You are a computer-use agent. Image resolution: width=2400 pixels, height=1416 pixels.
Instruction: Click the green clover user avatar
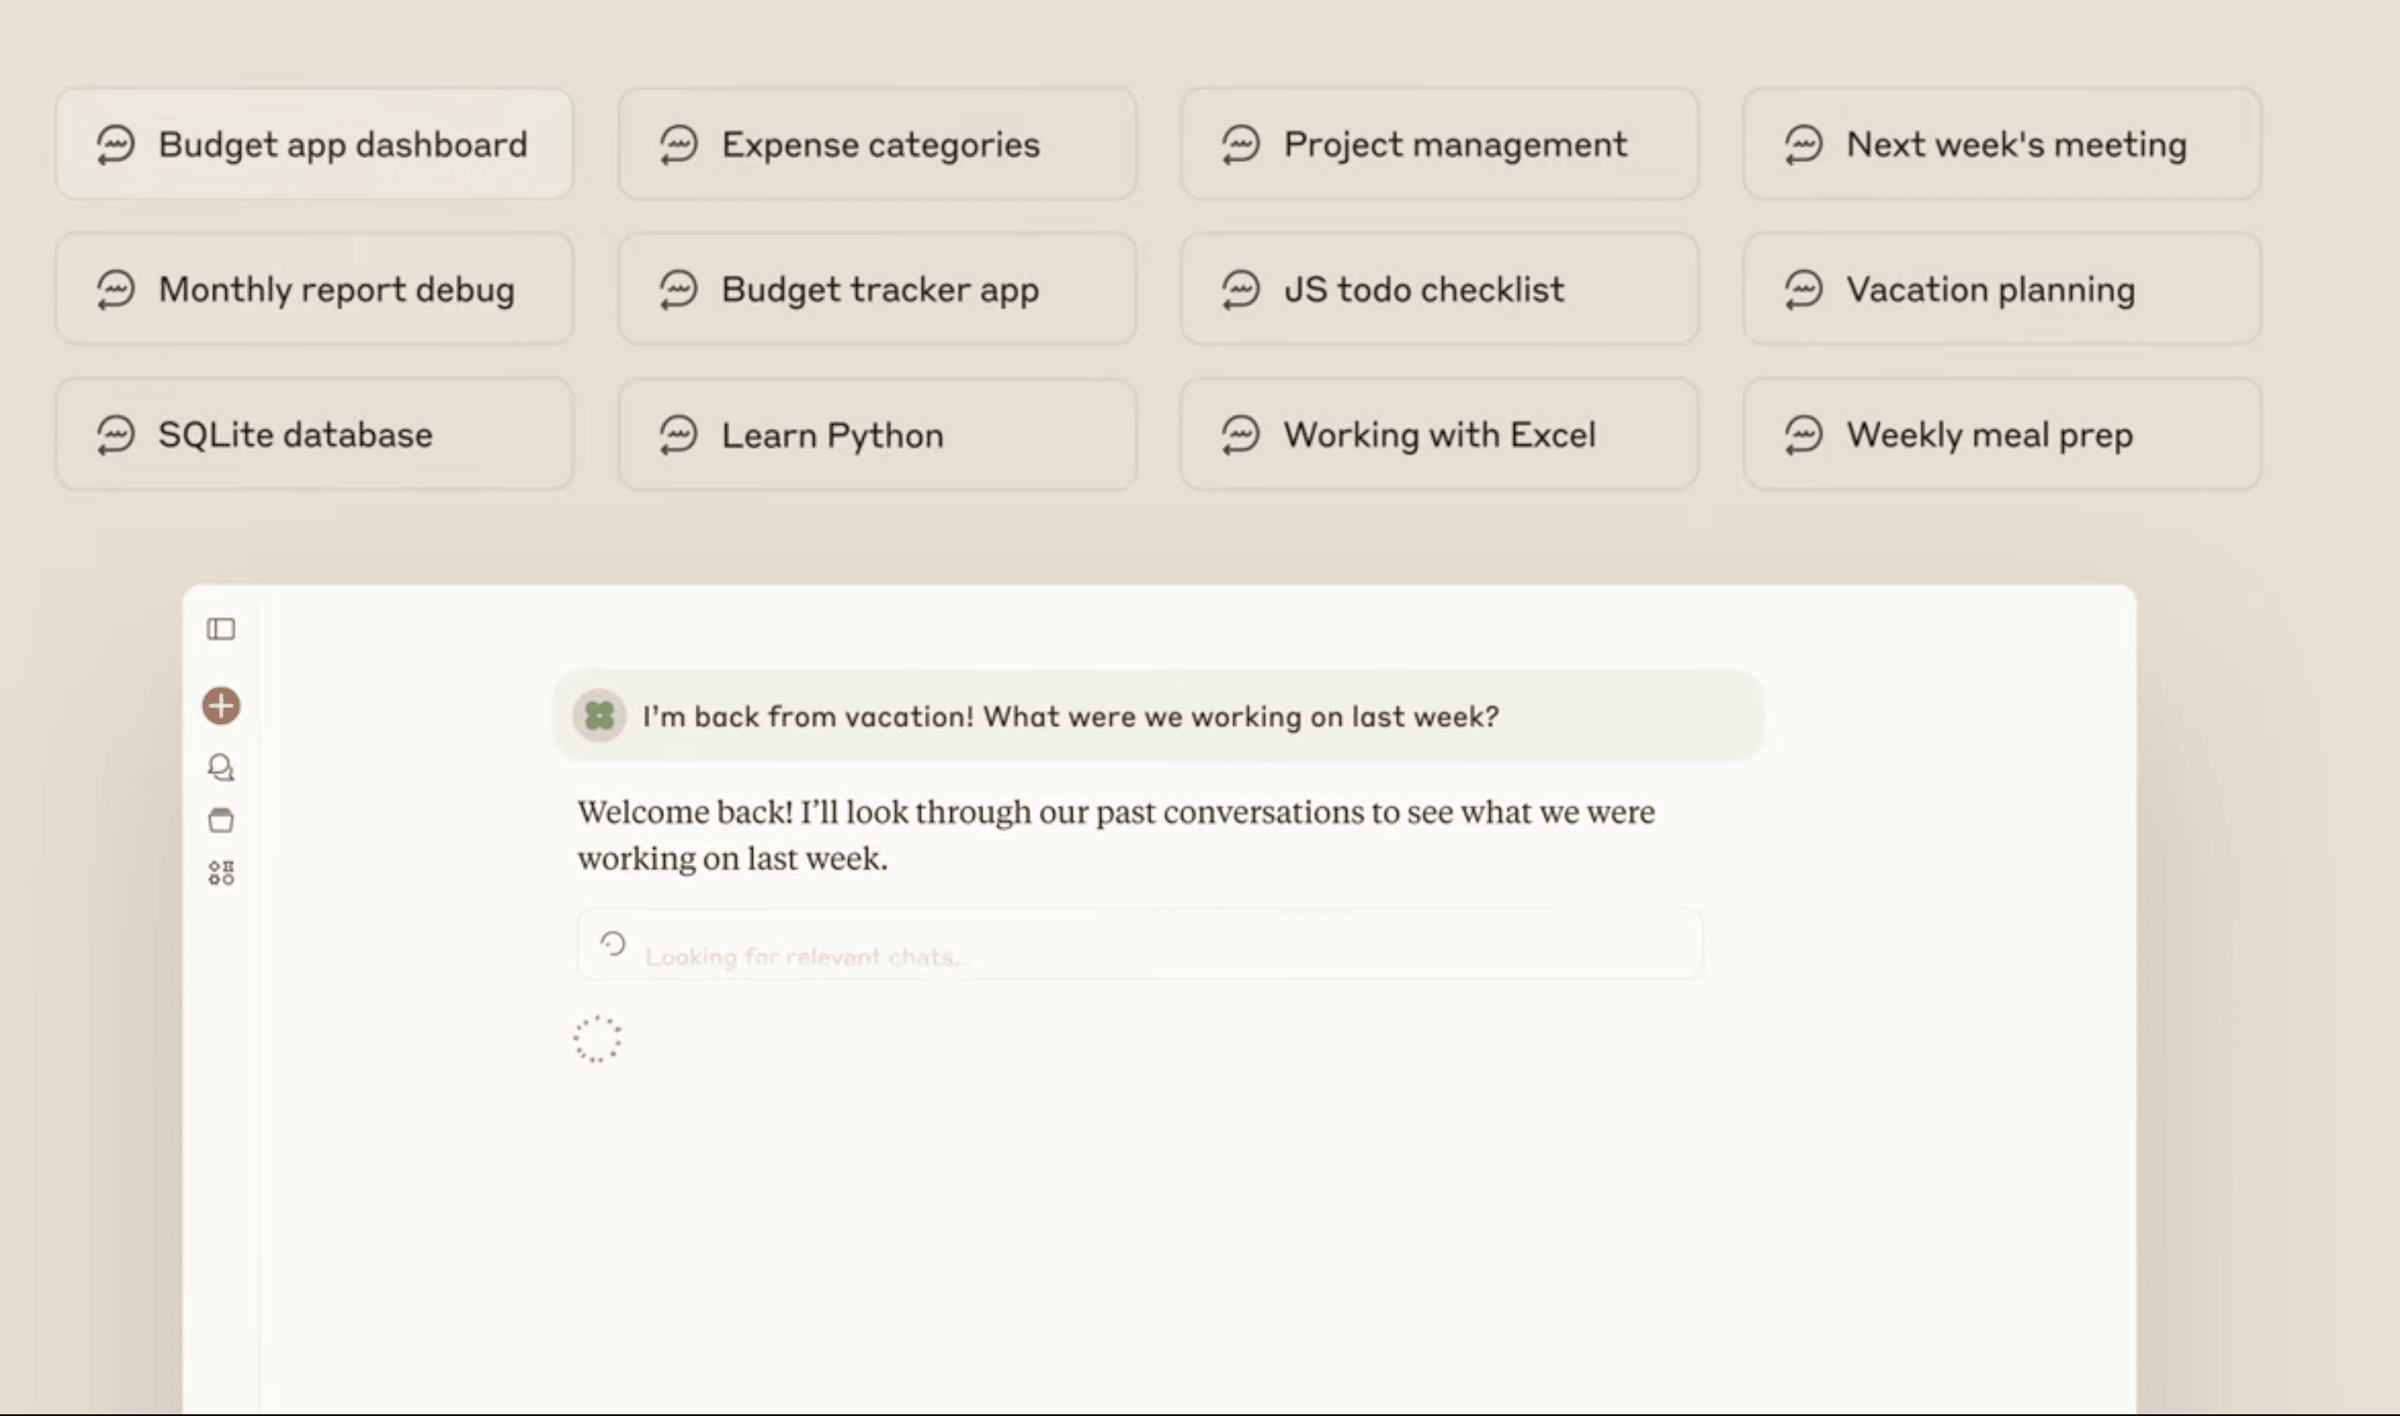point(599,715)
